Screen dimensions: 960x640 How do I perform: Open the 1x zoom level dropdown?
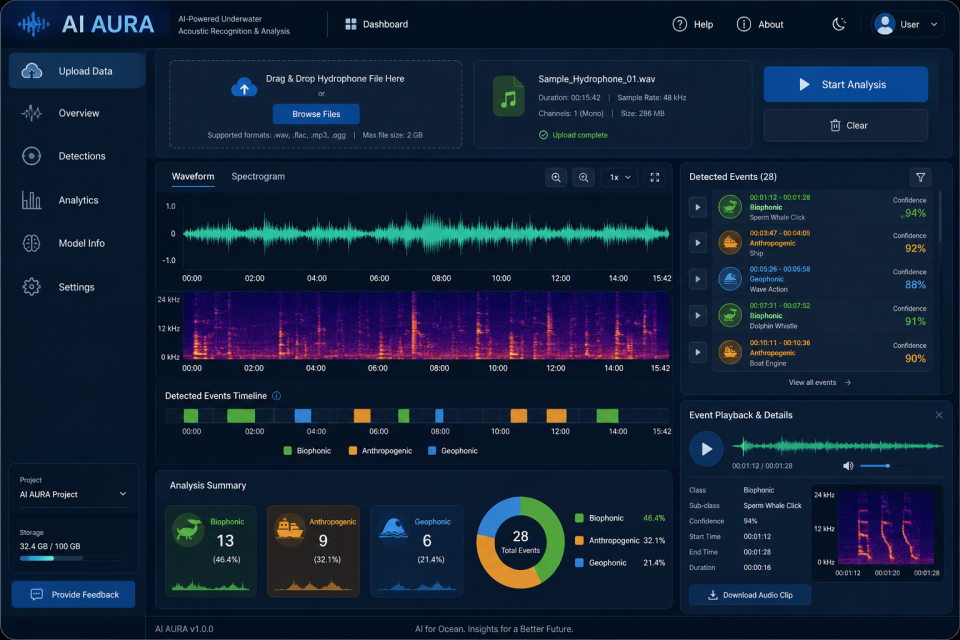click(x=620, y=178)
